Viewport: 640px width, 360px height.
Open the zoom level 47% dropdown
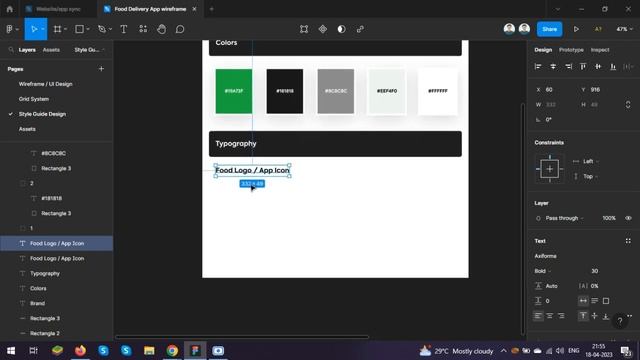624,29
